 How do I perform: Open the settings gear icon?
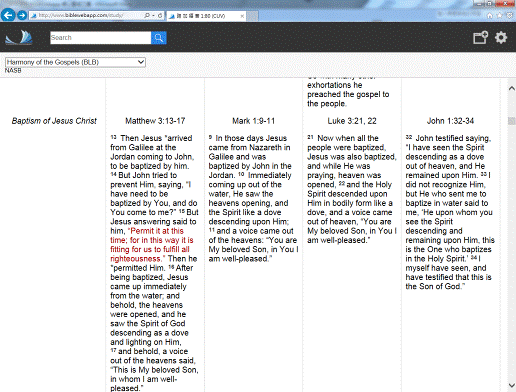click(501, 37)
